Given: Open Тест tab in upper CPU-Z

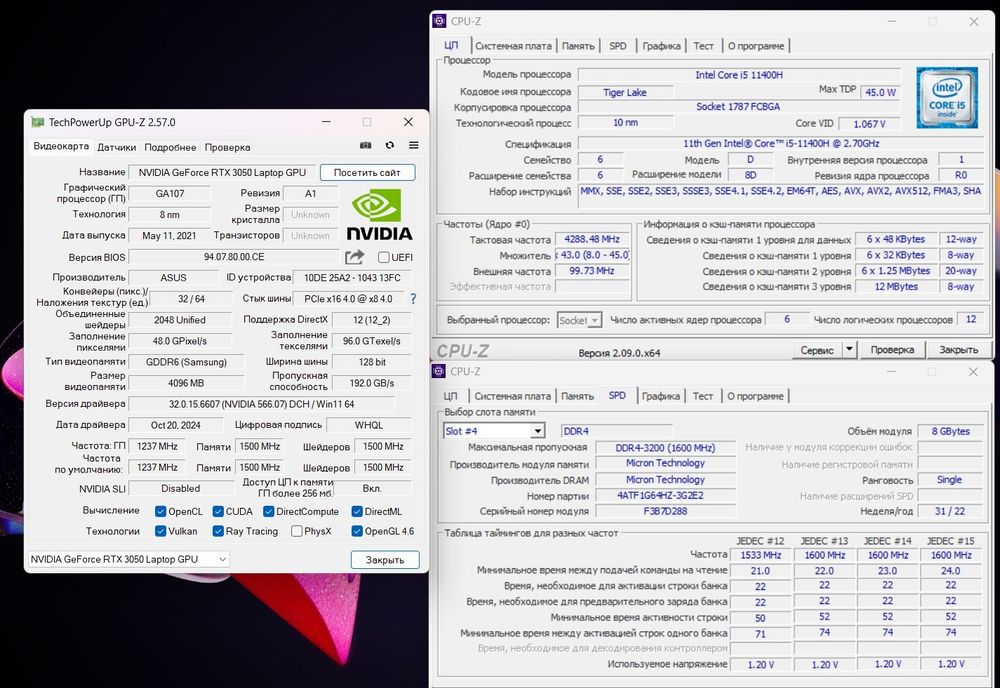Looking at the screenshot, I should (x=703, y=46).
